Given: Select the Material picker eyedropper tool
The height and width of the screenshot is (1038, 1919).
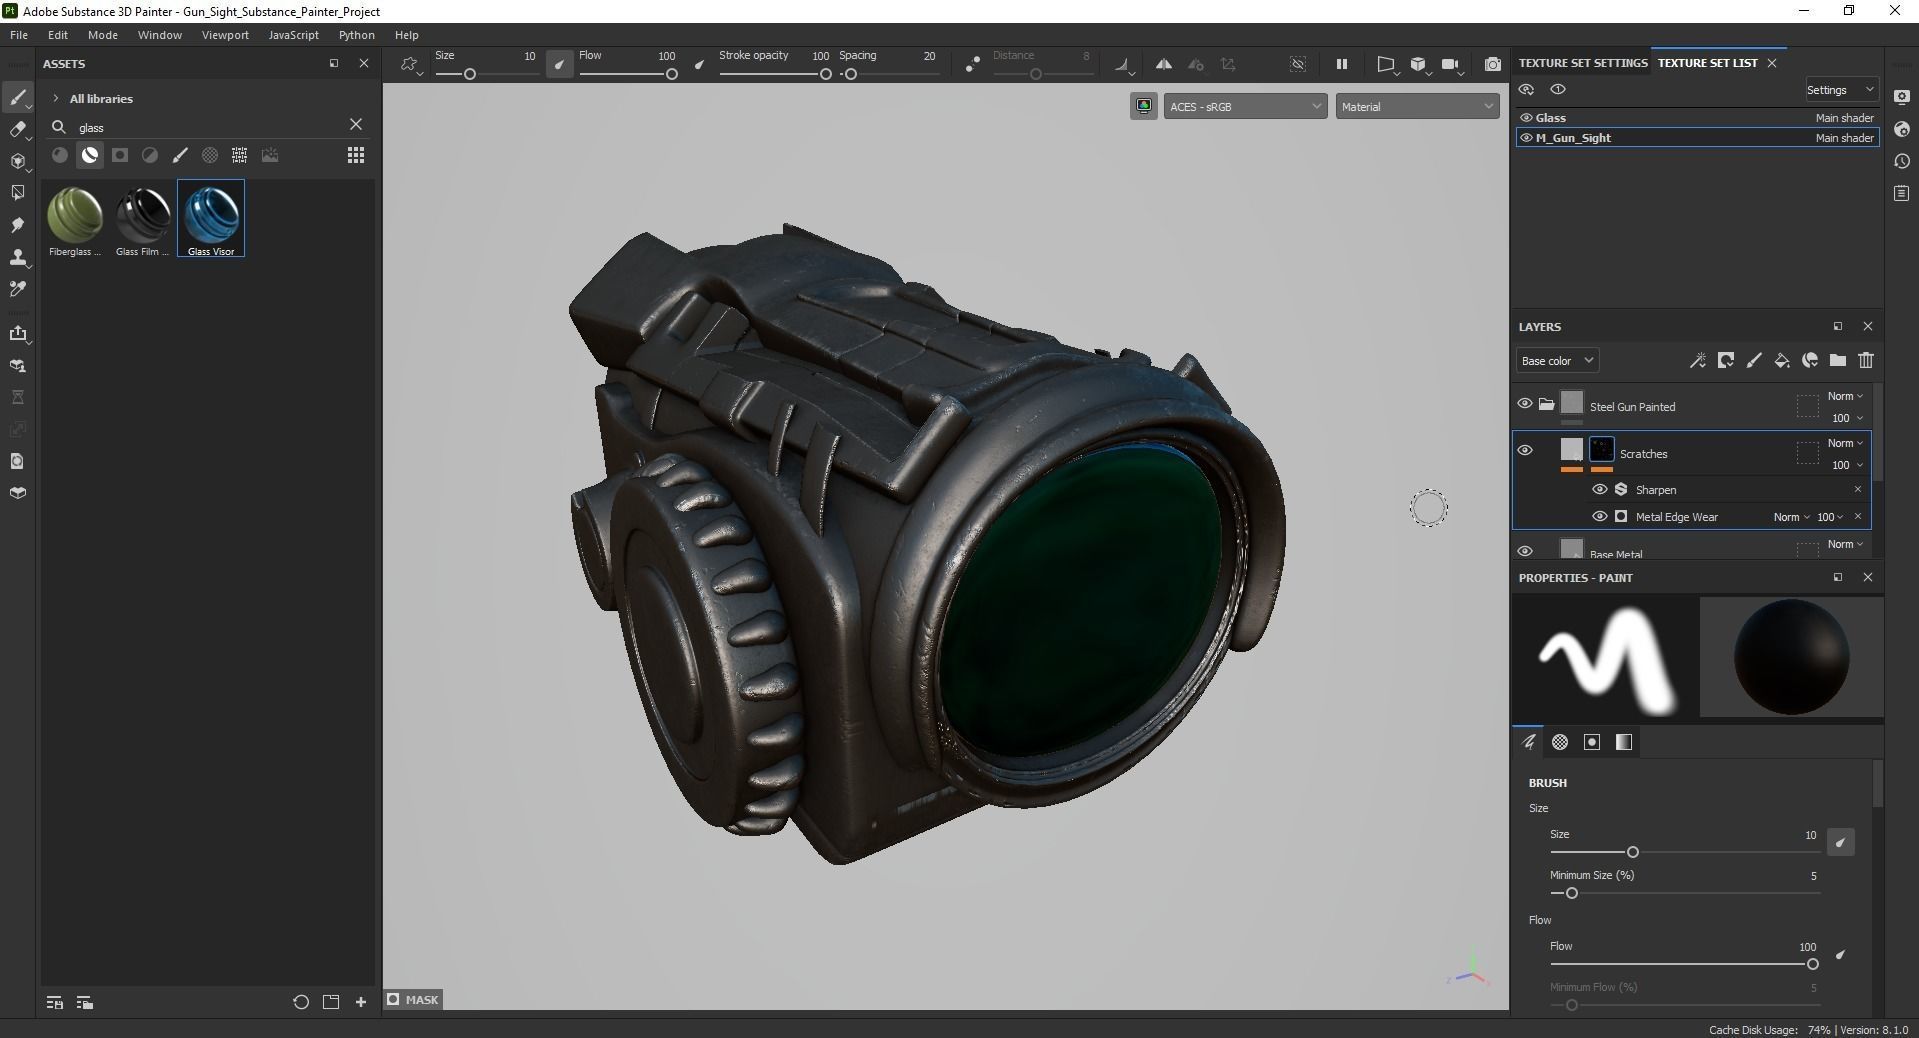Looking at the screenshot, I should click(17, 289).
